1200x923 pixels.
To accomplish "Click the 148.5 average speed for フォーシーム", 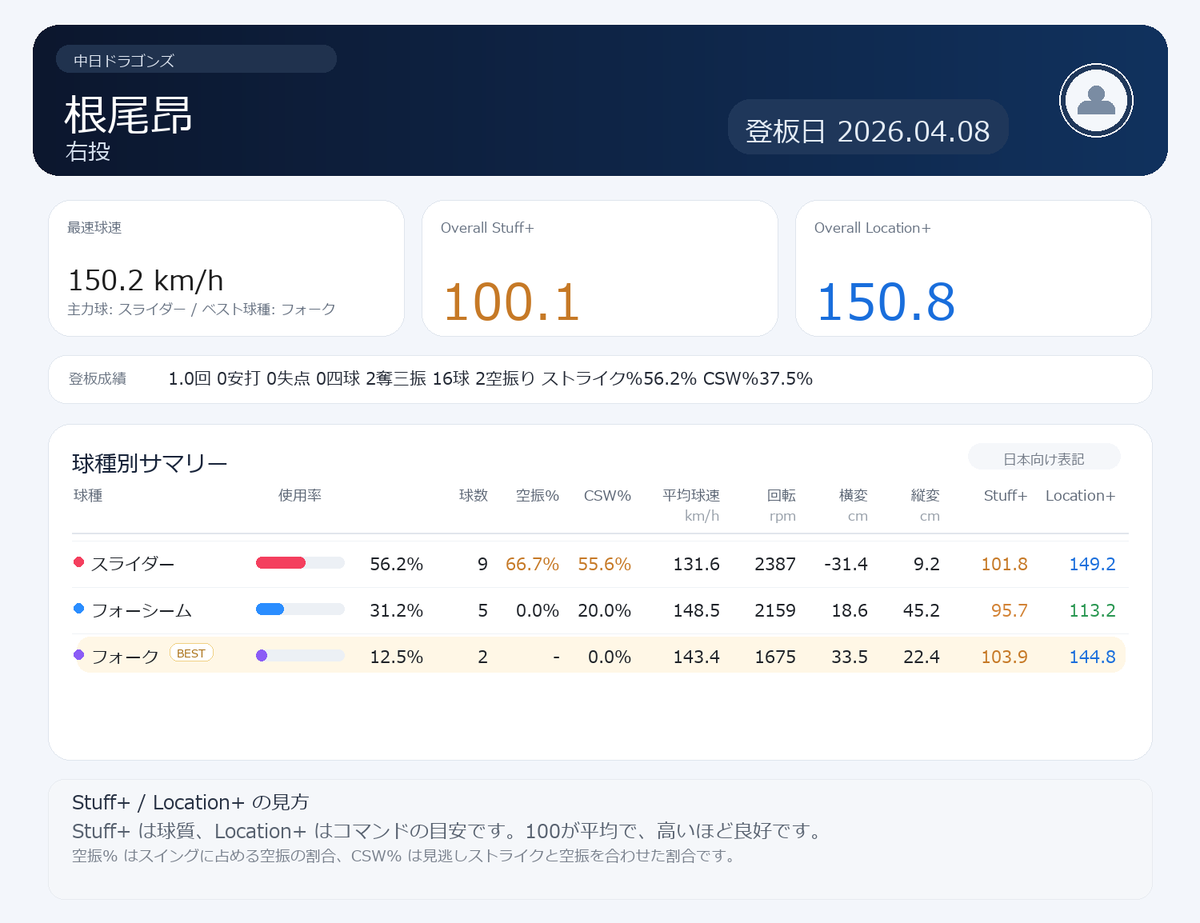I will pos(696,610).
